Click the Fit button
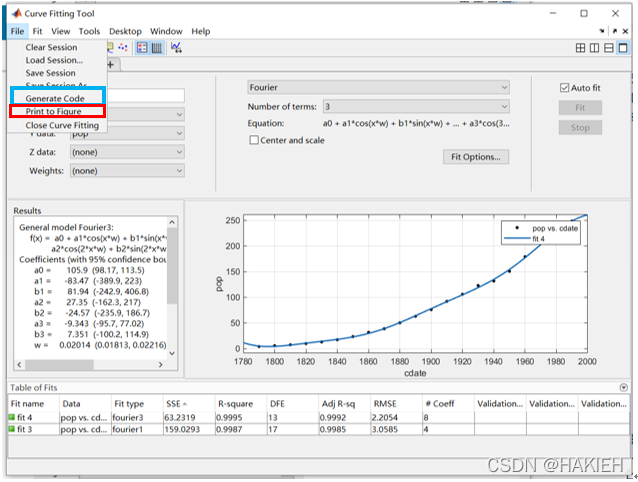638x482 pixels. 580,108
